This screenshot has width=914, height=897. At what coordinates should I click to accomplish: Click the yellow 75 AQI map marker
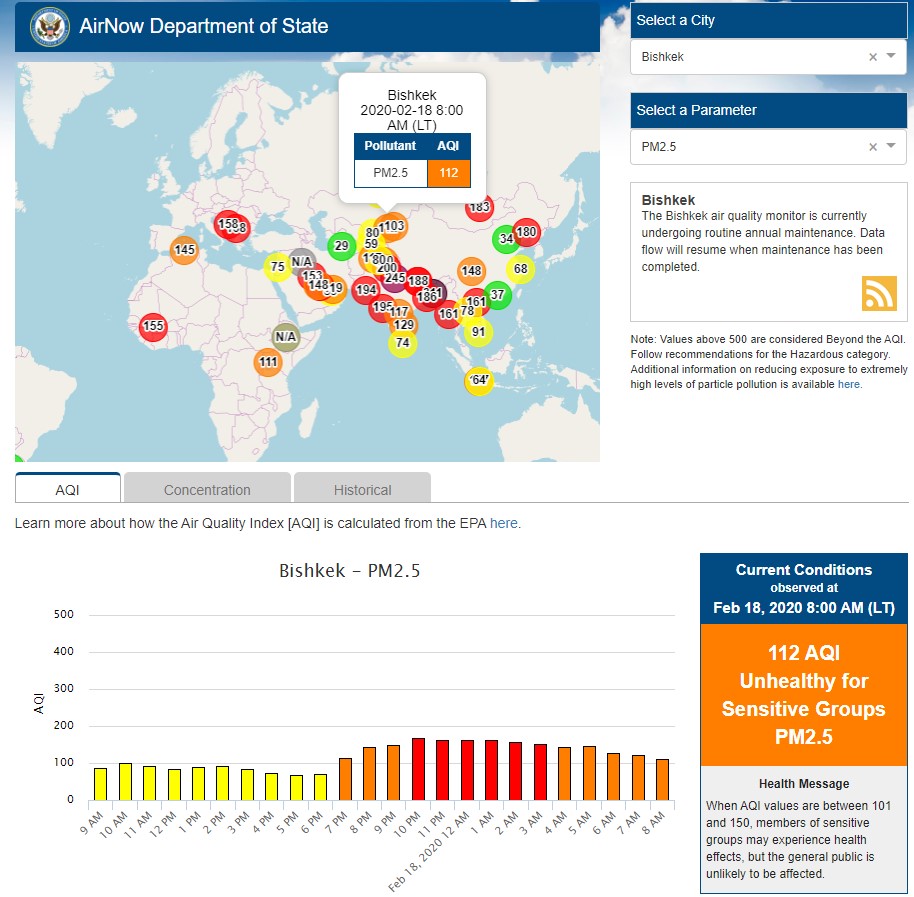[x=278, y=267]
